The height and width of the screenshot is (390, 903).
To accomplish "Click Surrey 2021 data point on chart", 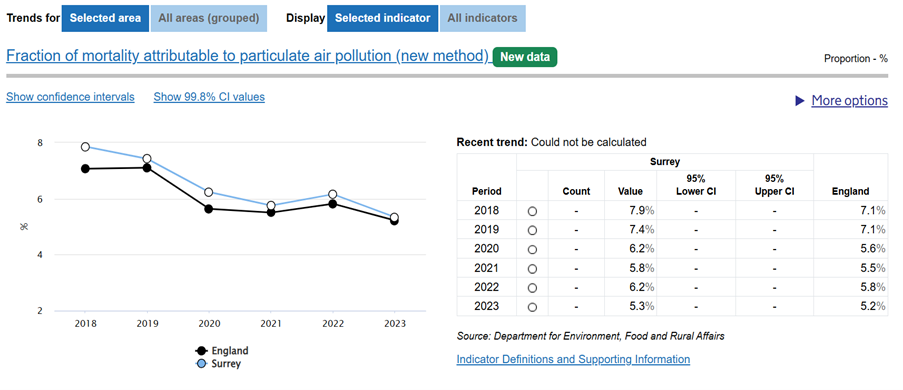I will click(271, 205).
